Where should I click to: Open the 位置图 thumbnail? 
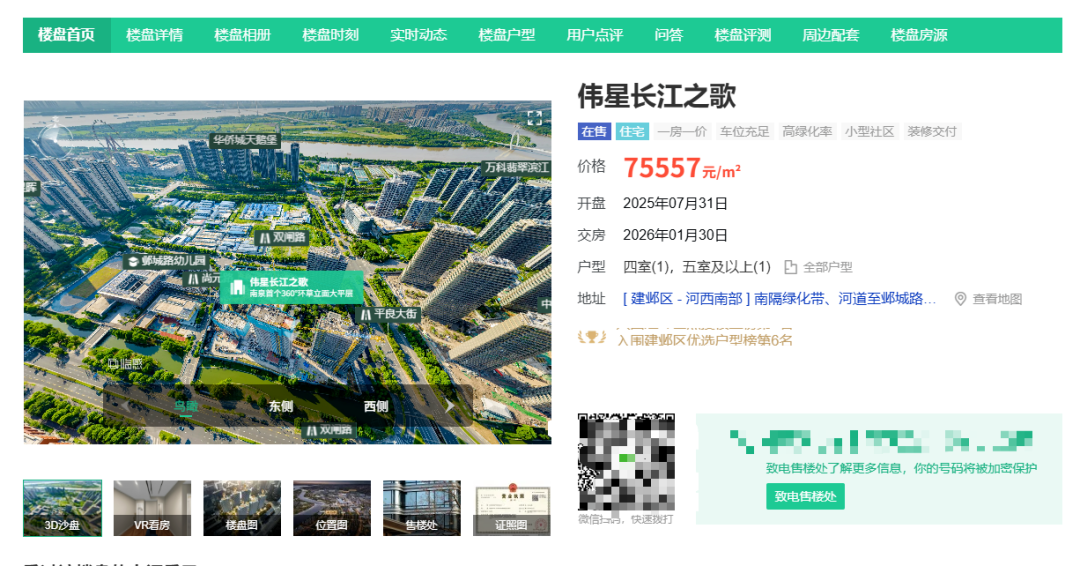point(332,508)
